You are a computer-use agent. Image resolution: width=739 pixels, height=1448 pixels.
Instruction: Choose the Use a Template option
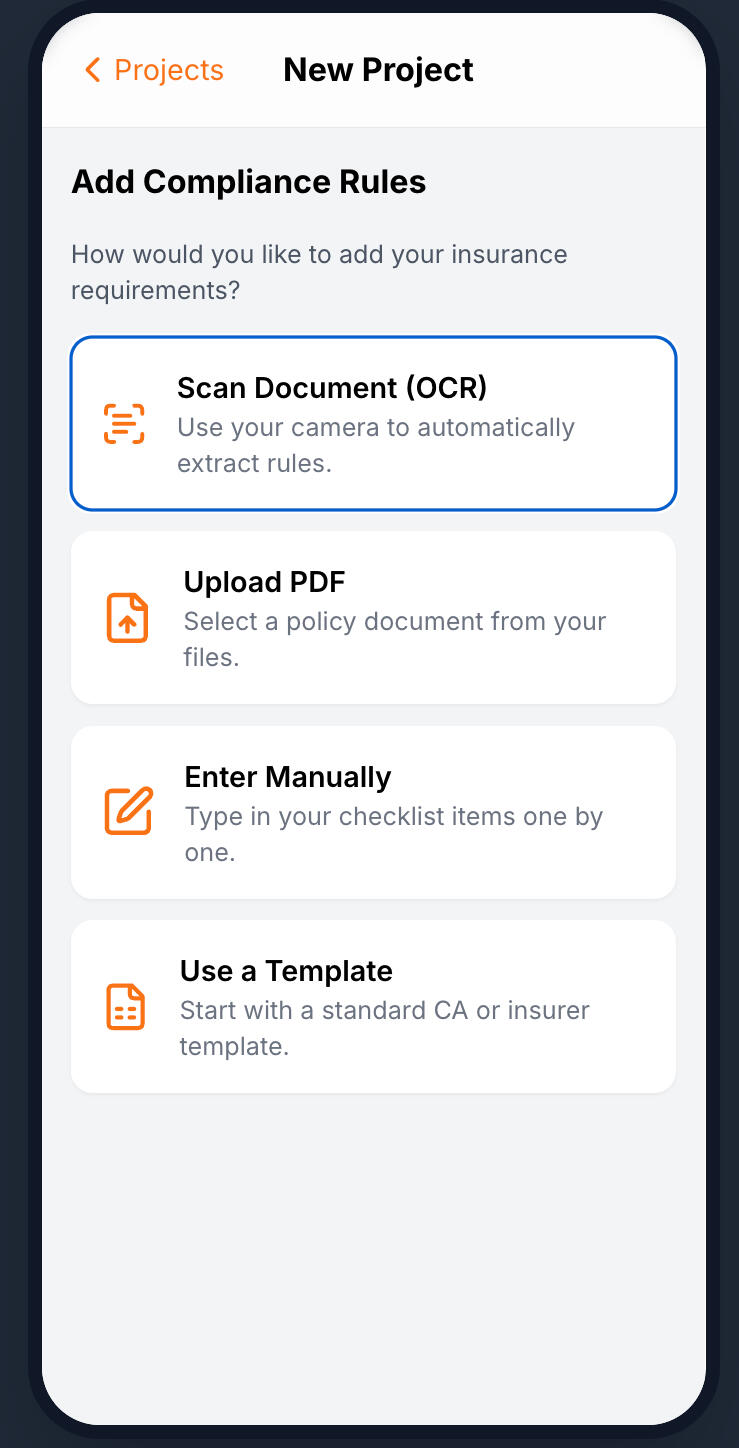(x=373, y=1006)
